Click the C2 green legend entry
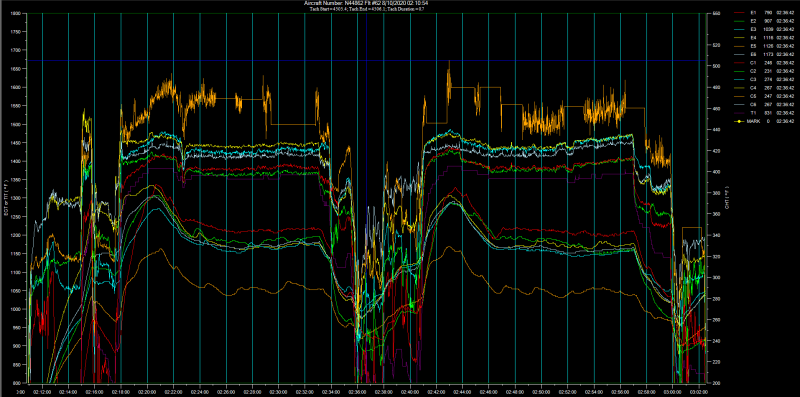Image resolution: width=800 pixels, height=397 pixels. 764,71
